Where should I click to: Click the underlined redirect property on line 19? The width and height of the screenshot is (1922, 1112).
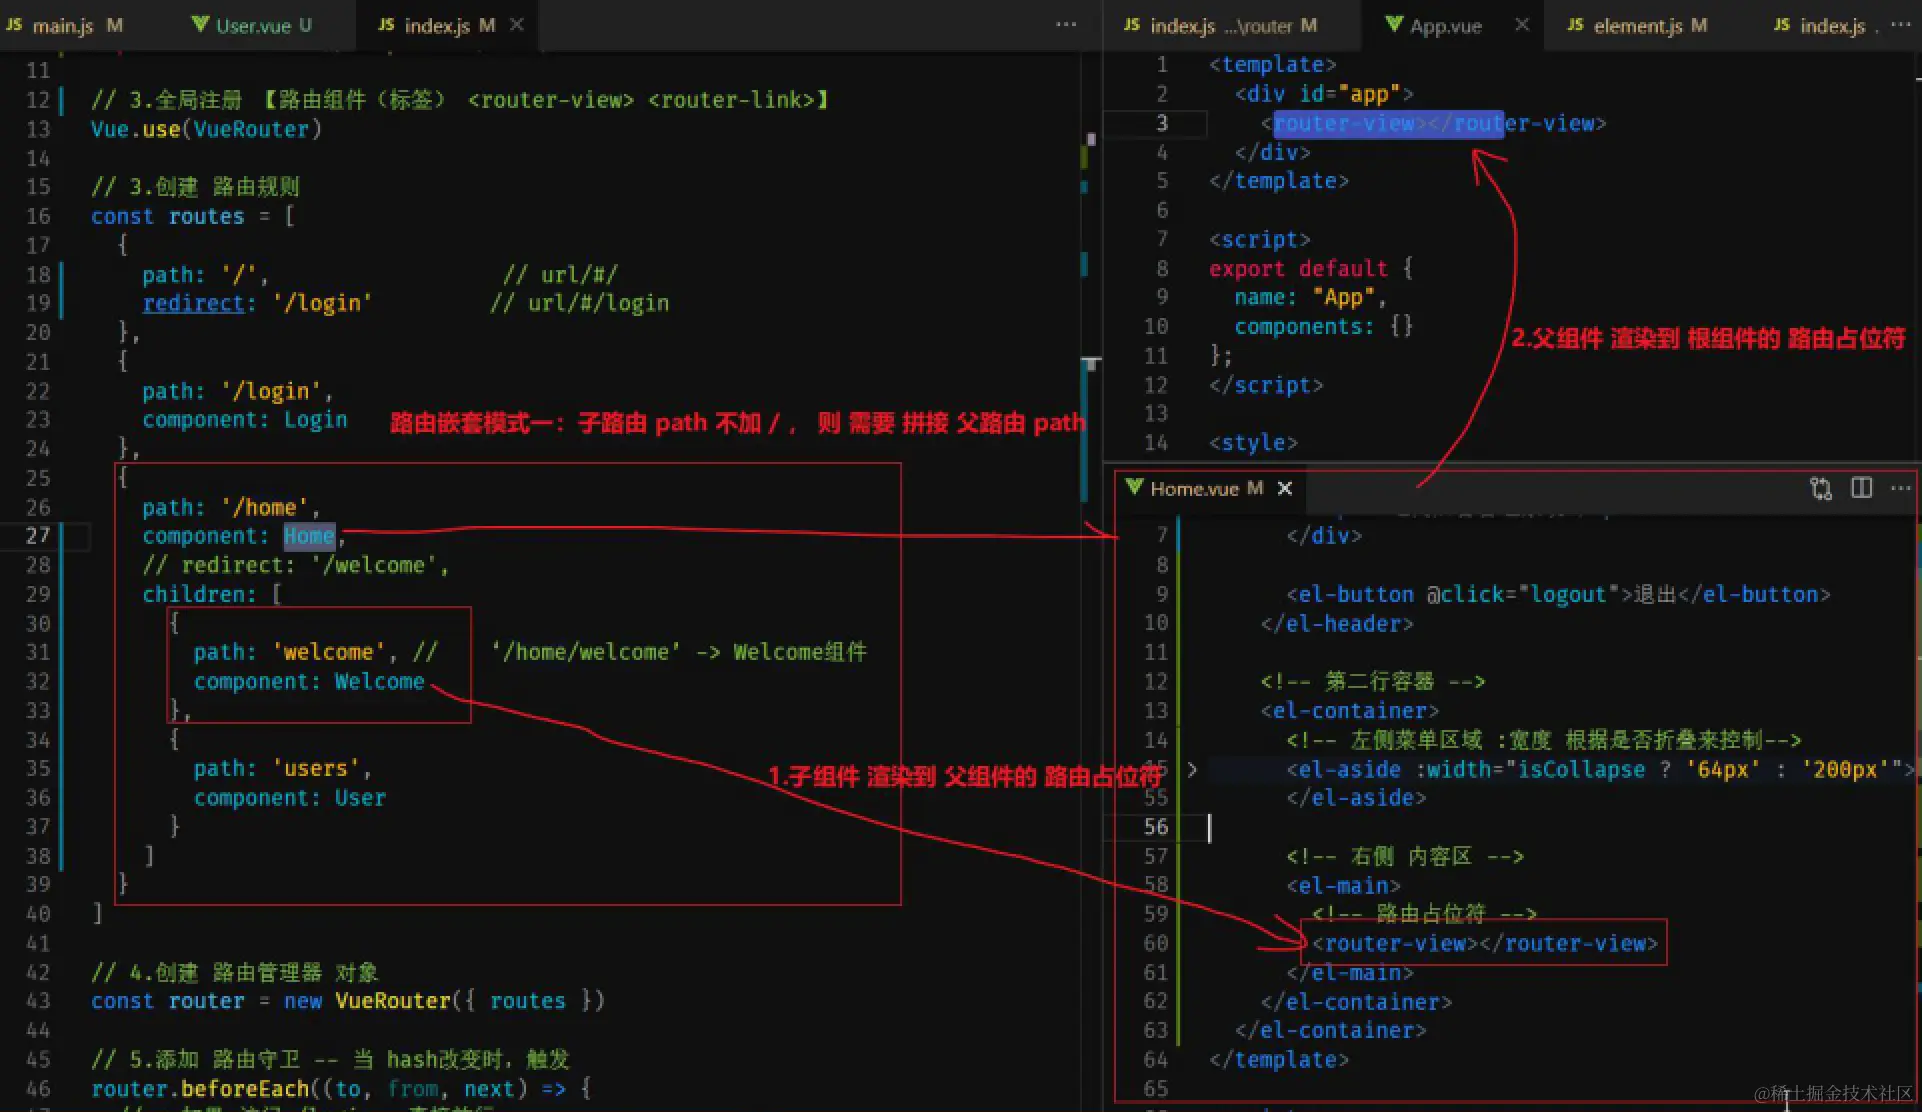pos(193,303)
